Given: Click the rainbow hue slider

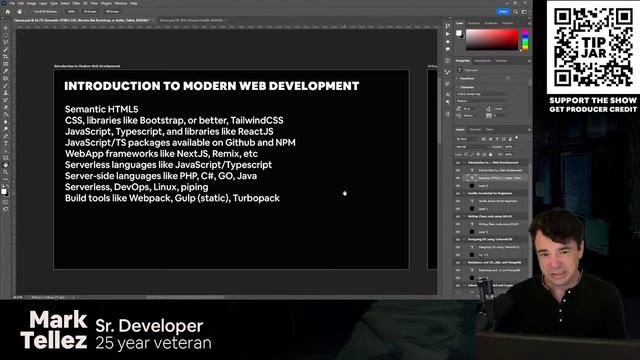Looking at the screenshot, I should (525, 40).
